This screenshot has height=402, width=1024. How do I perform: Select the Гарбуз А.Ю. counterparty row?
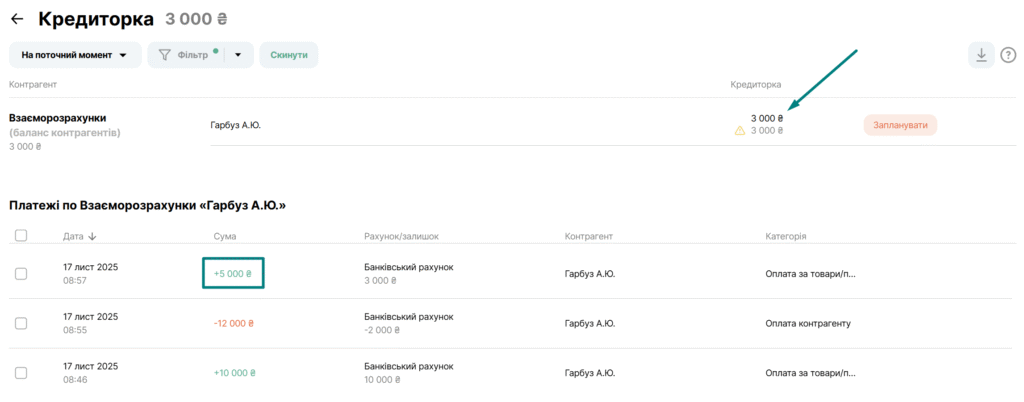[236, 125]
